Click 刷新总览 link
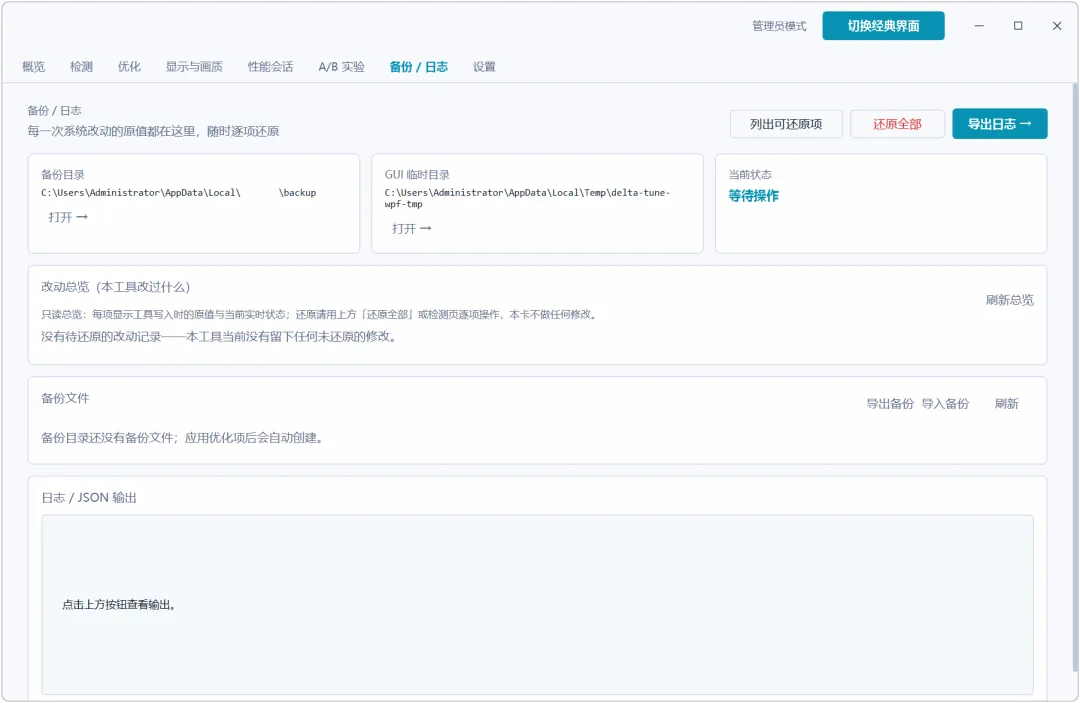The height and width of the screenshot is (703, 1080). [x=1009, y=300]
